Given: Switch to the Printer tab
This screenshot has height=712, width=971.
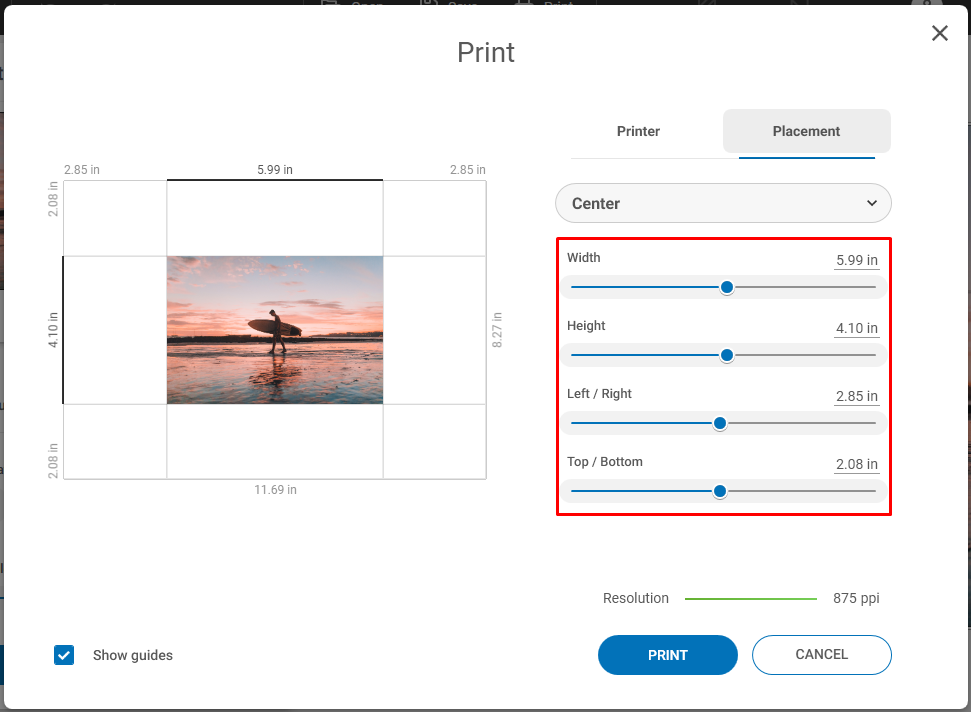Looking at the screenshot, I should 638,131.
